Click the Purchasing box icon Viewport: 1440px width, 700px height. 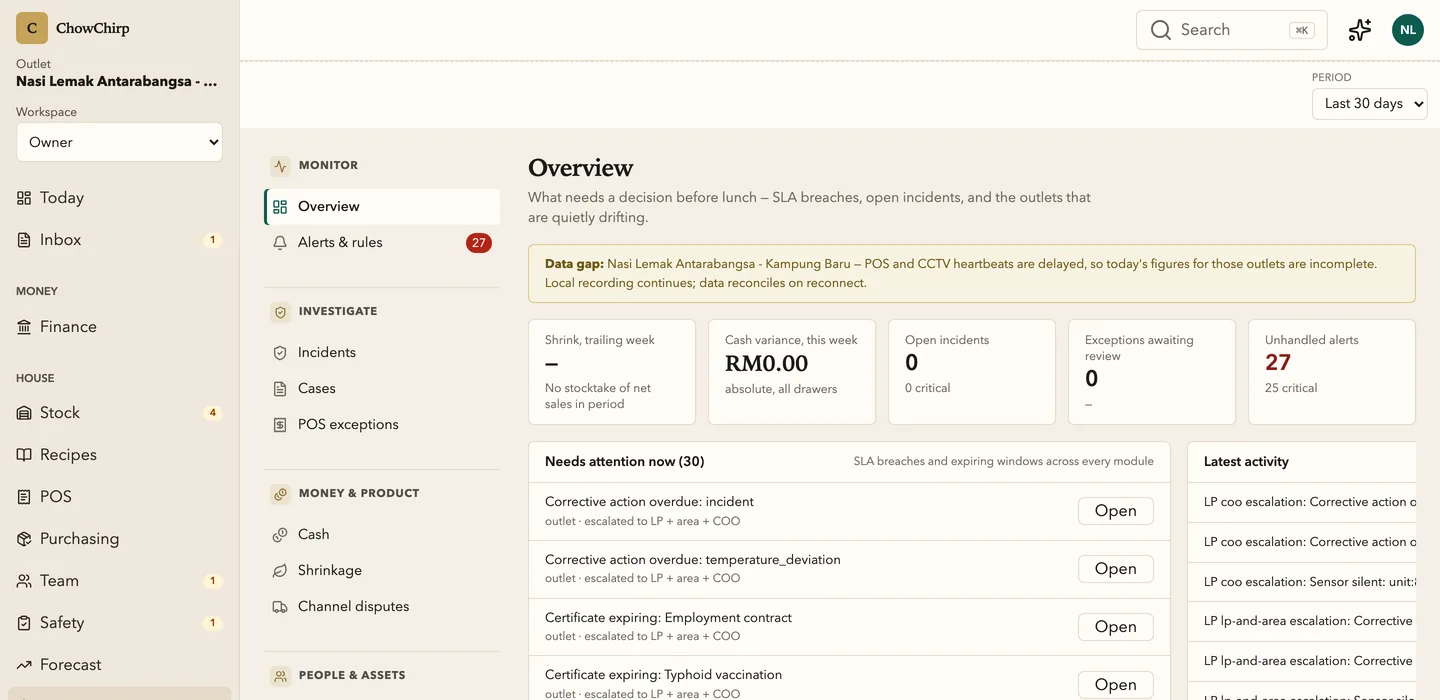click(24, 539)
